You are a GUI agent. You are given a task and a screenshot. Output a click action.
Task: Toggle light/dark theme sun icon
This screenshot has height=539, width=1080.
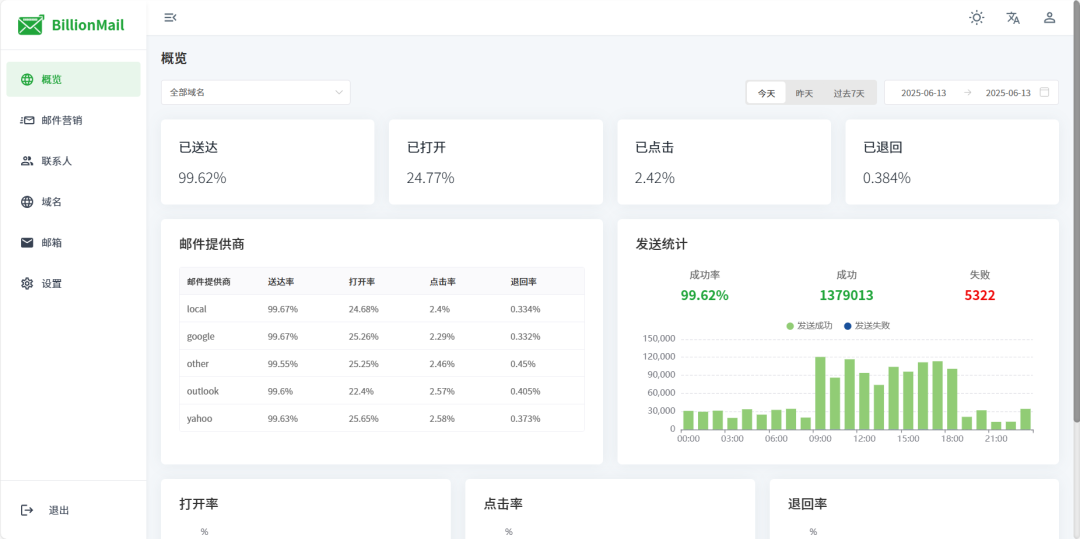976,17
